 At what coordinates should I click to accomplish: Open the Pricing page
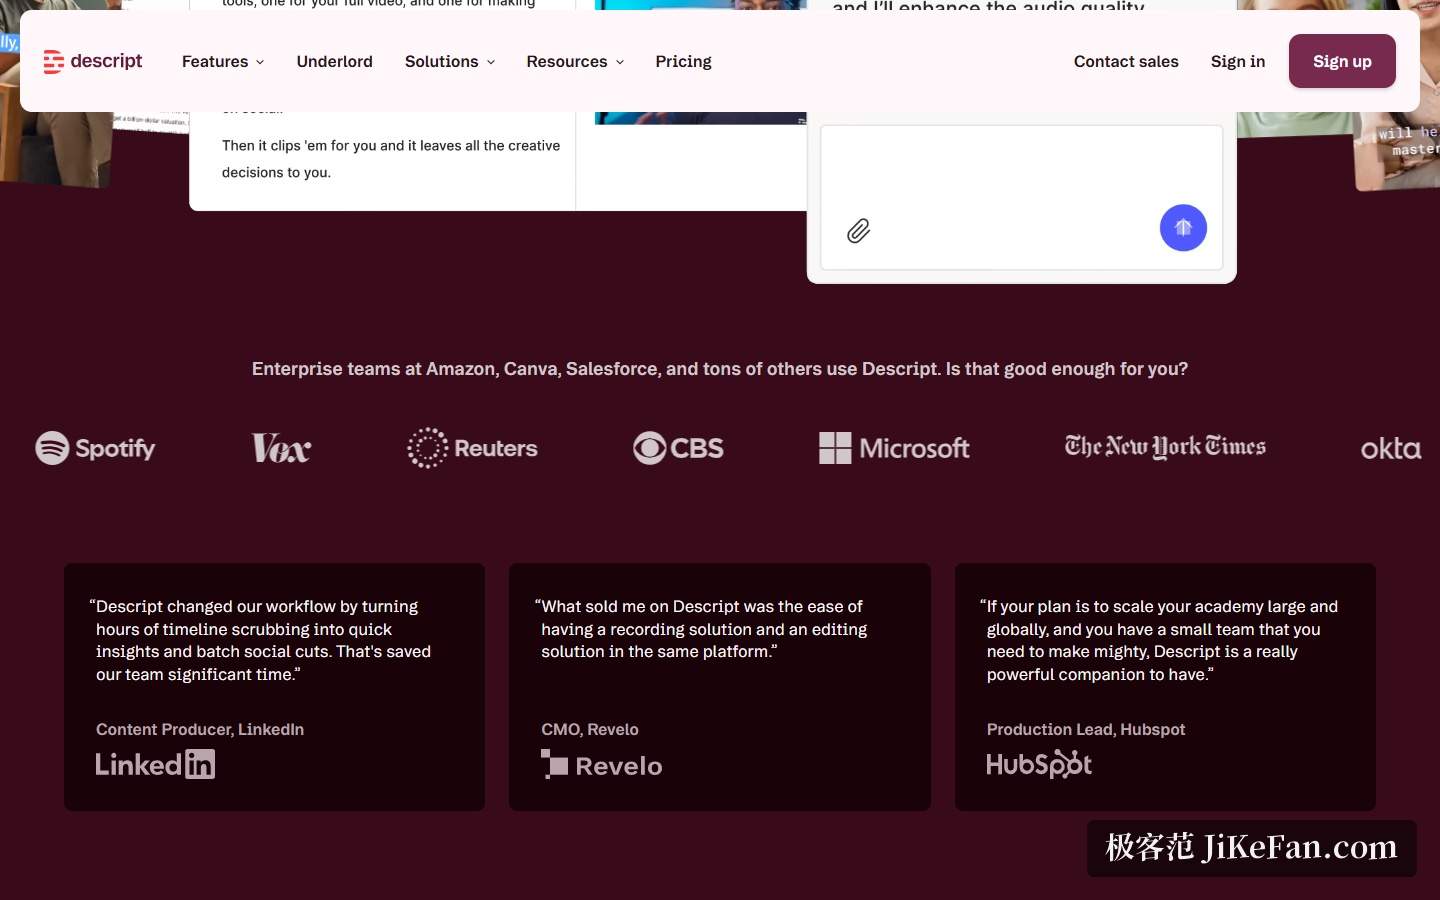pos(684,62)
